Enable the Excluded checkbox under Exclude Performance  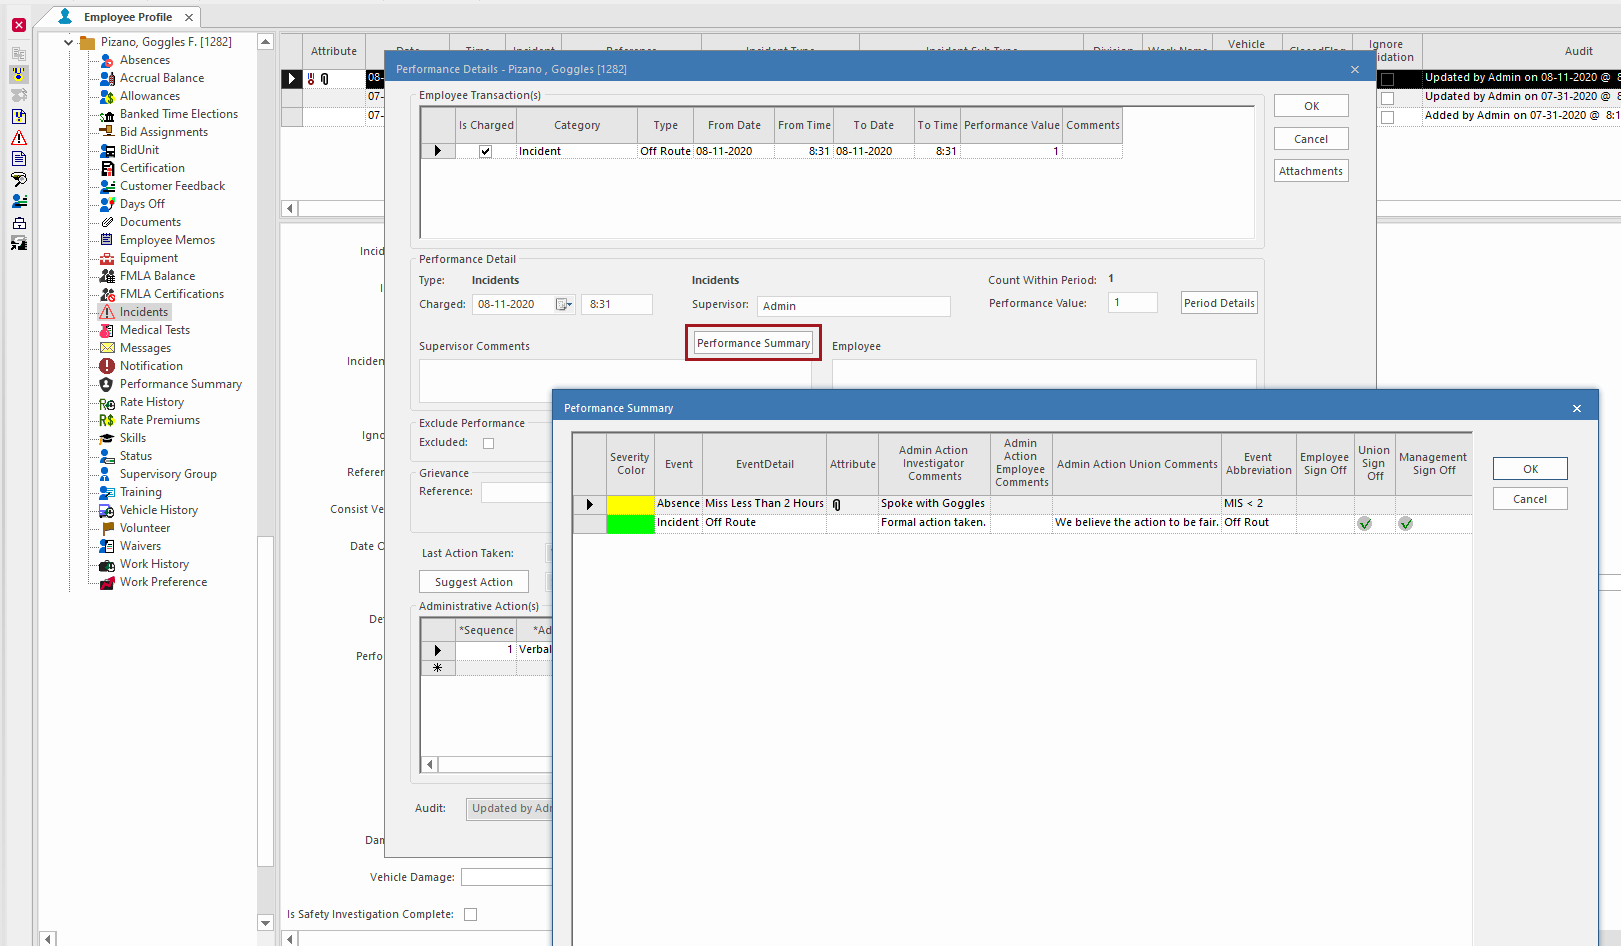[487, 442]
